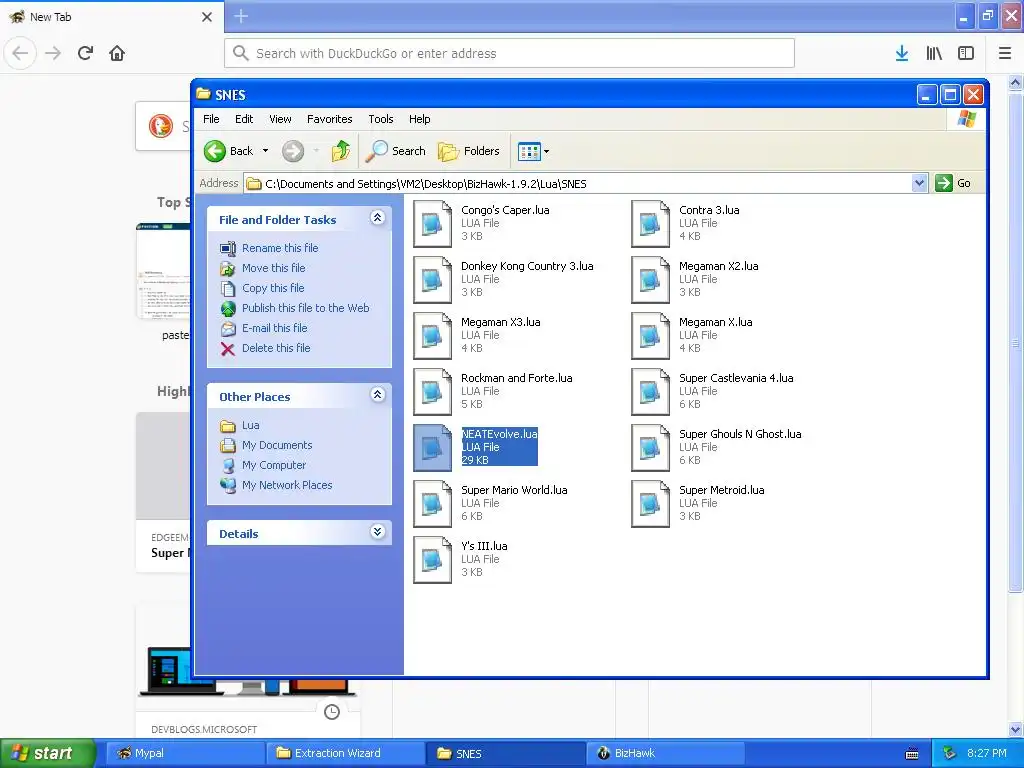Click the browser home icon

pyautogui.click(x=117, y=53)
